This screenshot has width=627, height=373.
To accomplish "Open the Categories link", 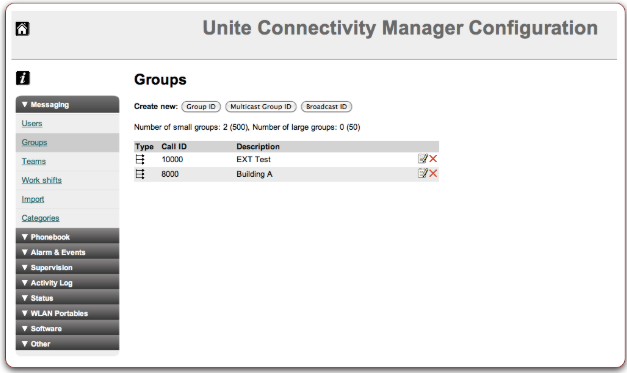I will [40, 218].
